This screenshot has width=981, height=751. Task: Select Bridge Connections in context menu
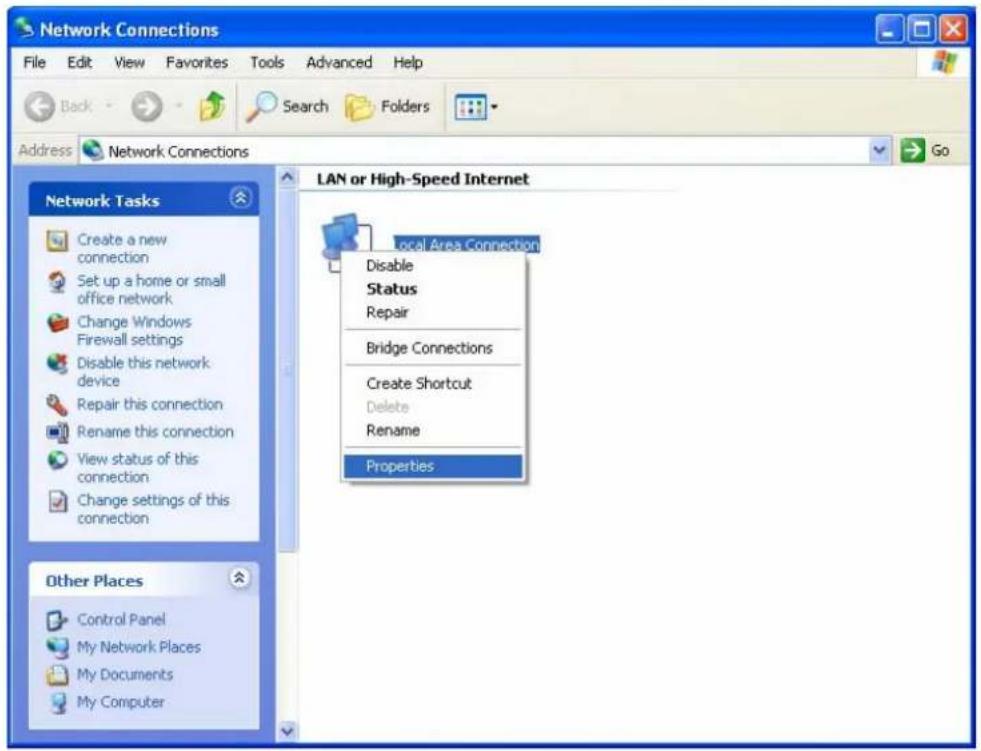point(433,348)
